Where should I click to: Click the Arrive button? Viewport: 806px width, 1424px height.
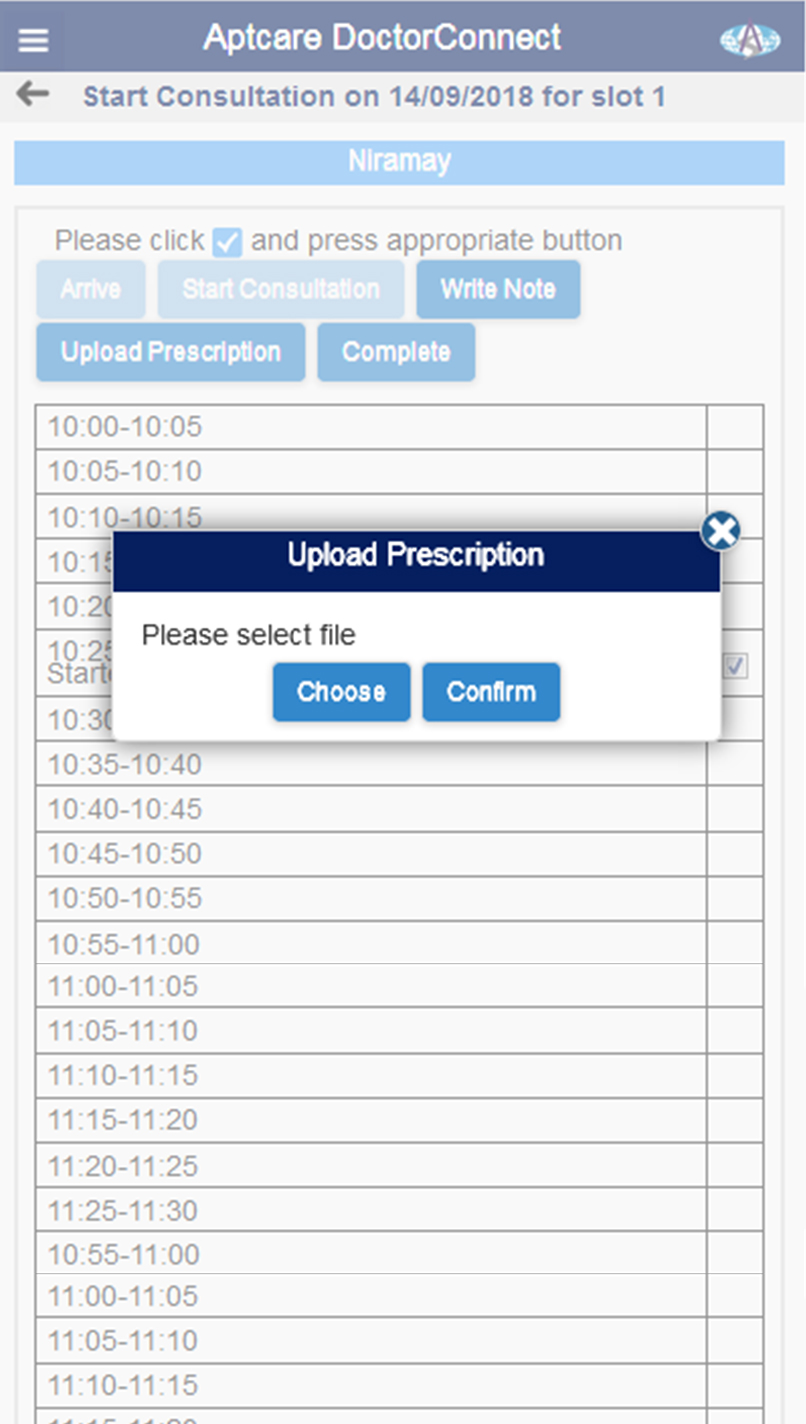[x=90, y=290]
